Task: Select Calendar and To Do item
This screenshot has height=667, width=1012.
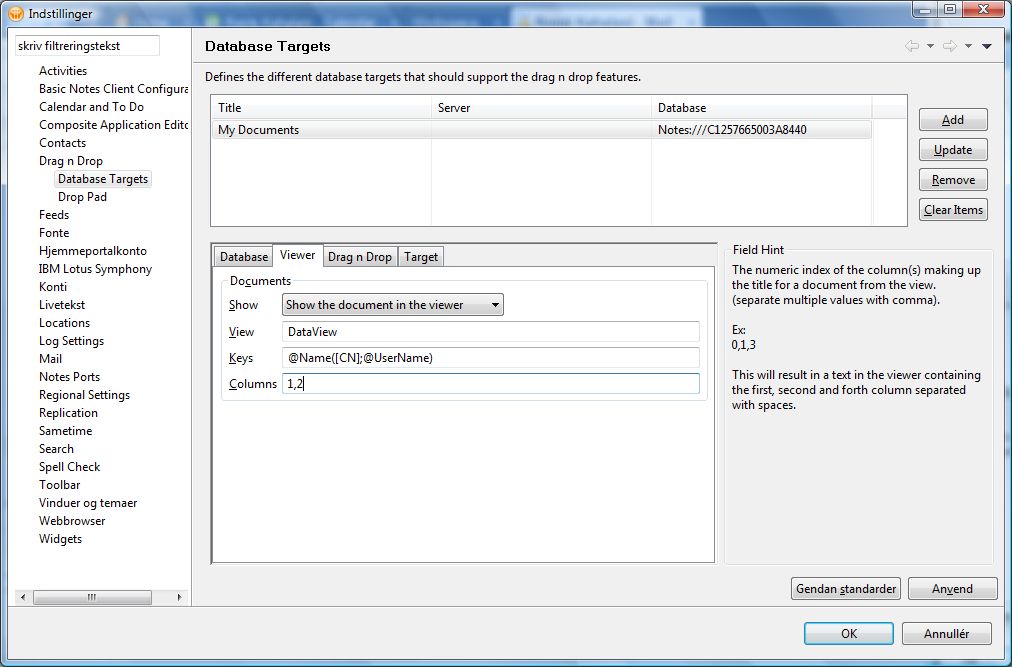Action: (91, 107)
